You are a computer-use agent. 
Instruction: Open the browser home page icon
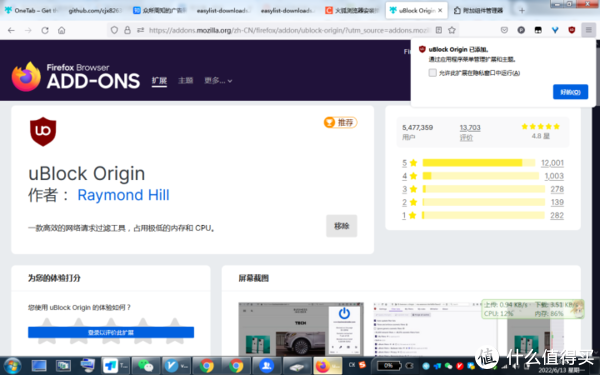[x=62, y=30]
